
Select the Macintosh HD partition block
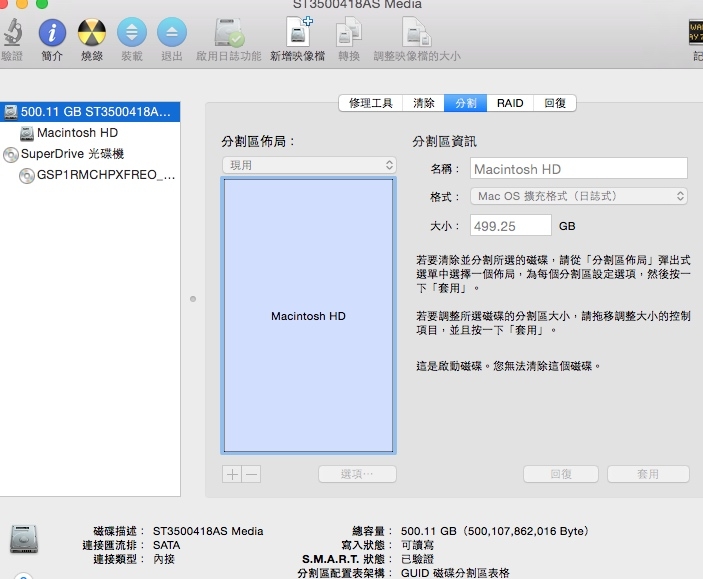tap(308, 316)
